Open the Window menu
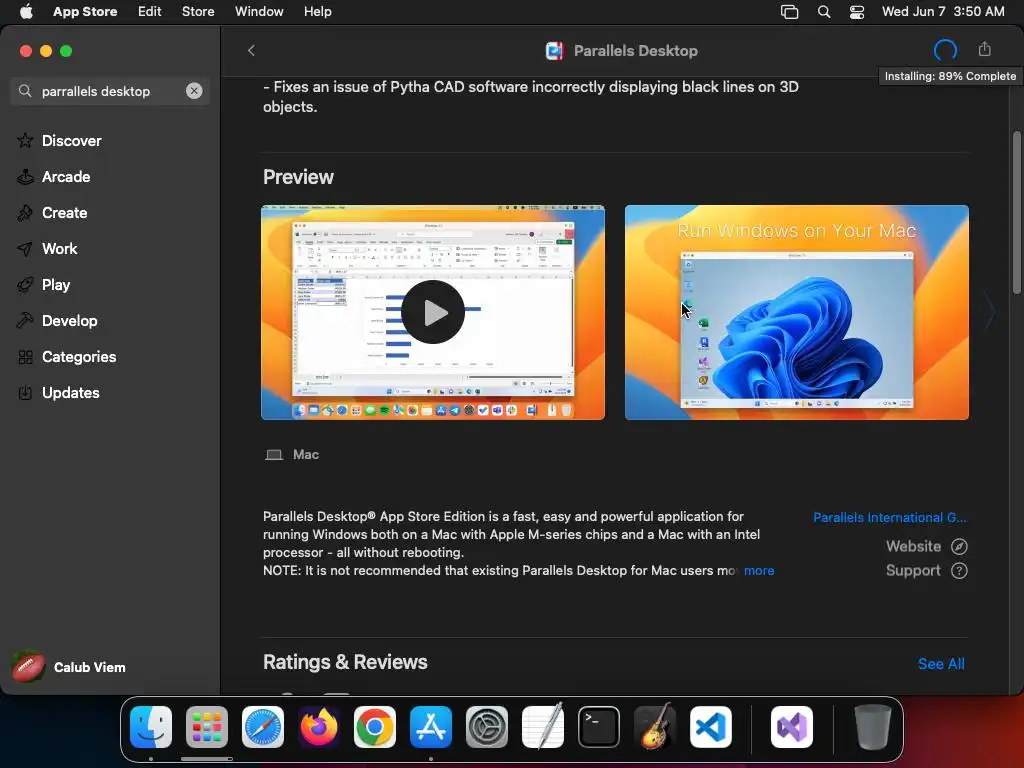The height and width of the screenshot is (768, 1024). click(x=259, y=12)
